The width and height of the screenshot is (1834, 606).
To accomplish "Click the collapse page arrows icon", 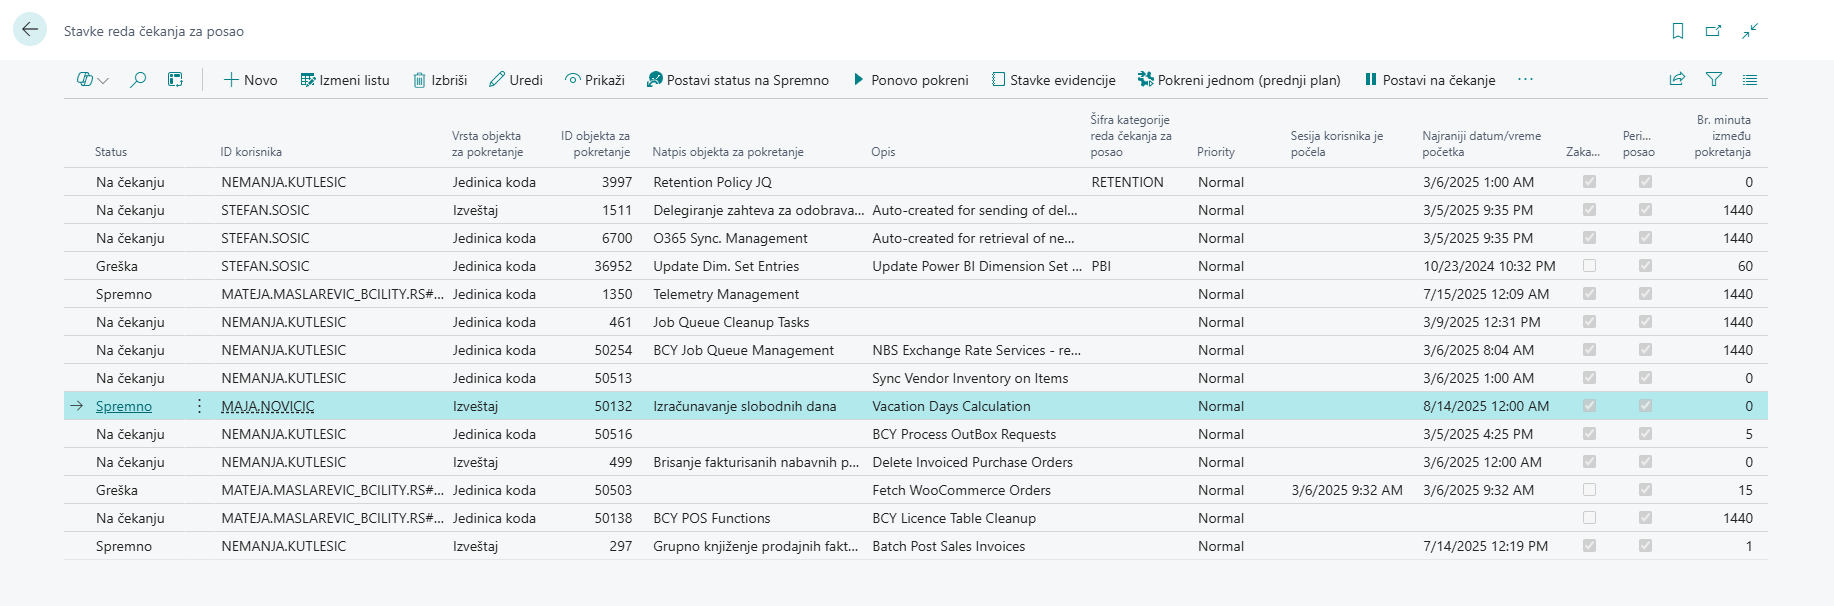I will tap(1750, 31).
